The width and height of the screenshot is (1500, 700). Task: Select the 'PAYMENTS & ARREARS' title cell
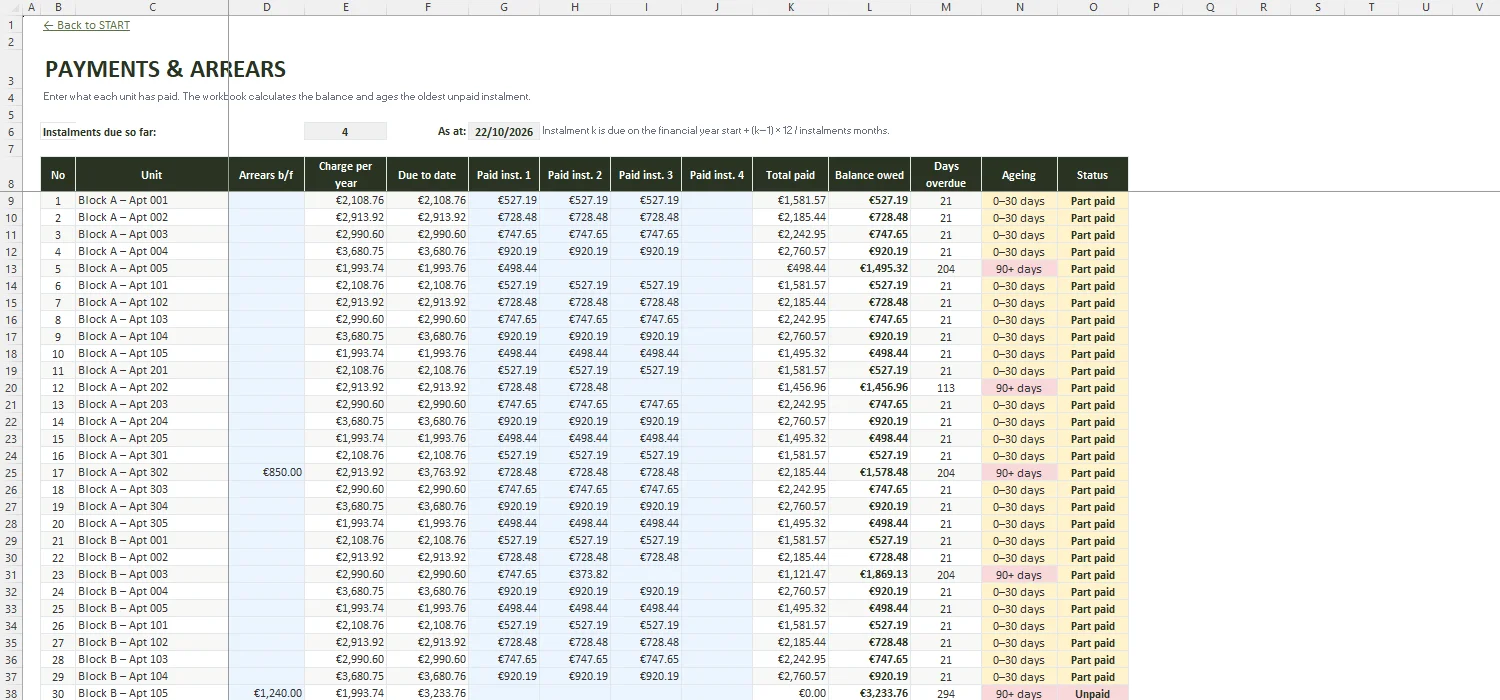click(166, 70)
